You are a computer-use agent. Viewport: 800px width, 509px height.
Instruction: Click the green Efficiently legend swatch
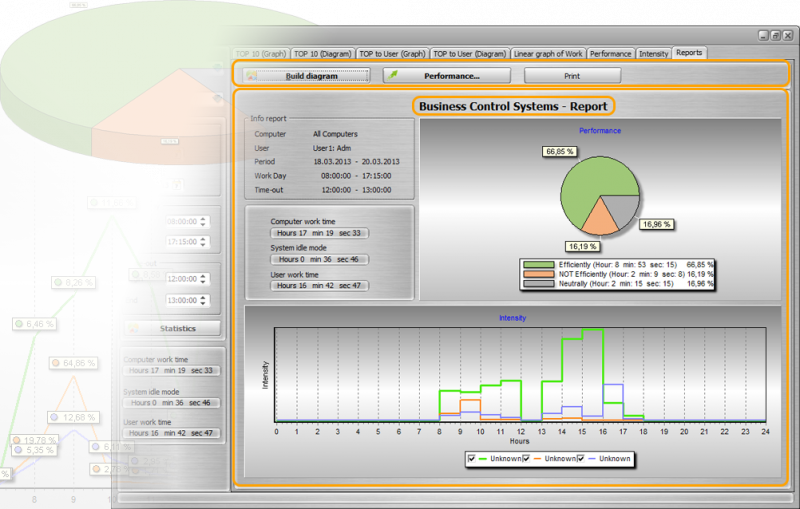(x=539, y=265)
